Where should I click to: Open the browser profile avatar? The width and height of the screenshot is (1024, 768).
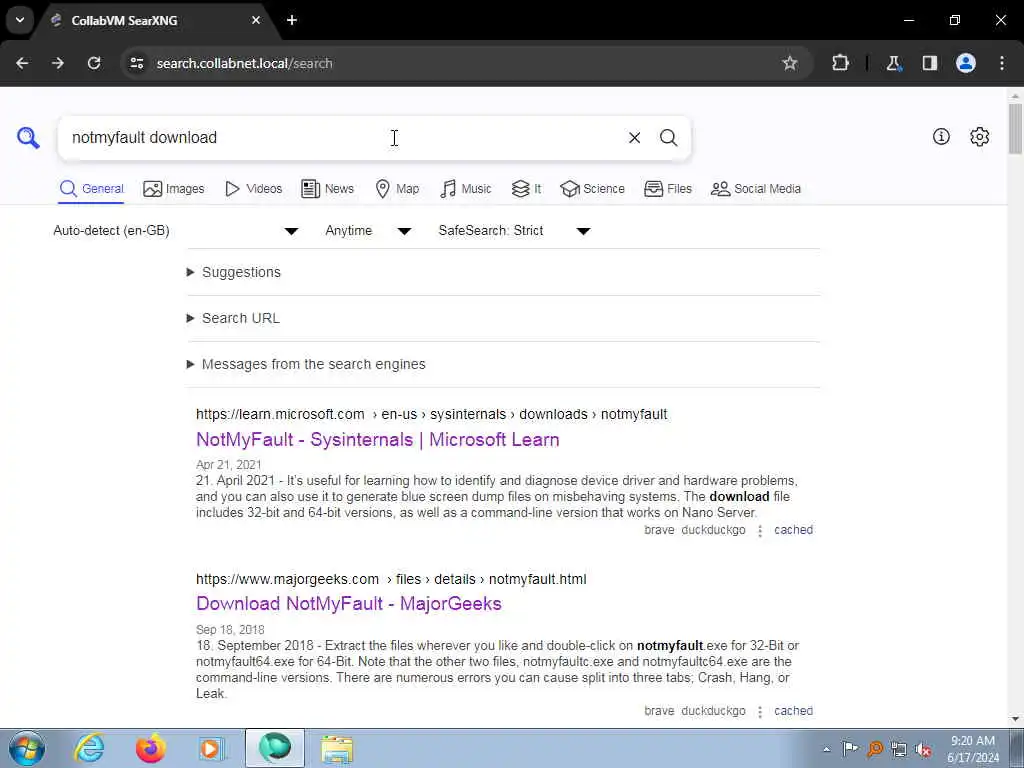[966, 63]
